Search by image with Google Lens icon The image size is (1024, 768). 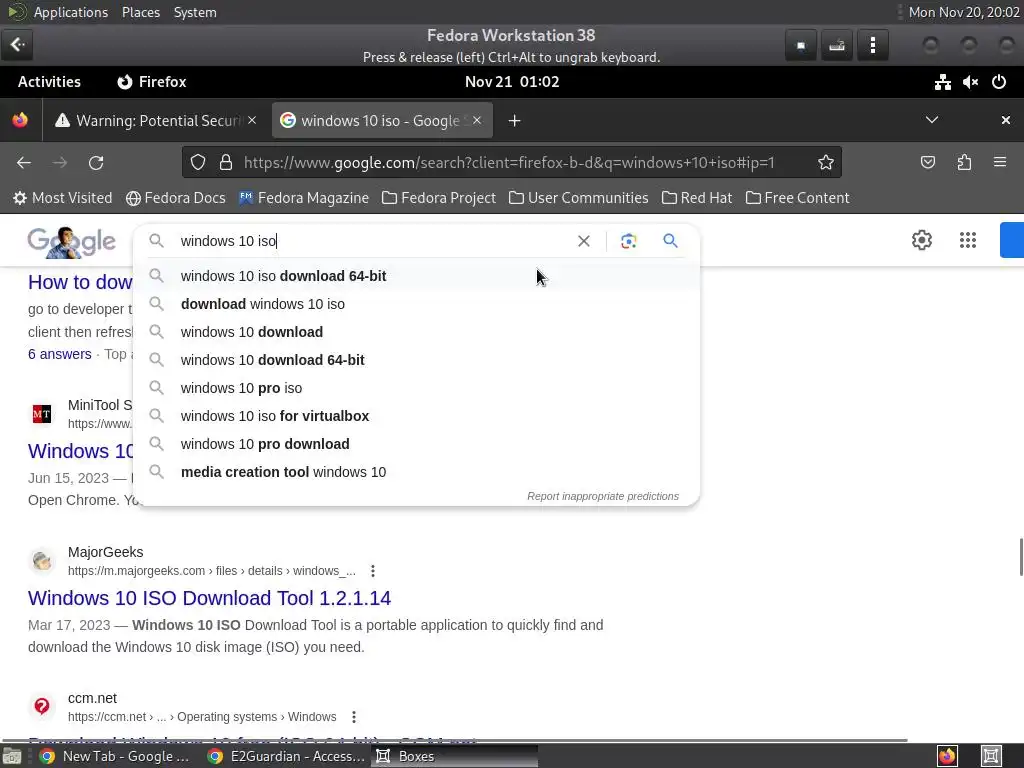pos(629,241)
